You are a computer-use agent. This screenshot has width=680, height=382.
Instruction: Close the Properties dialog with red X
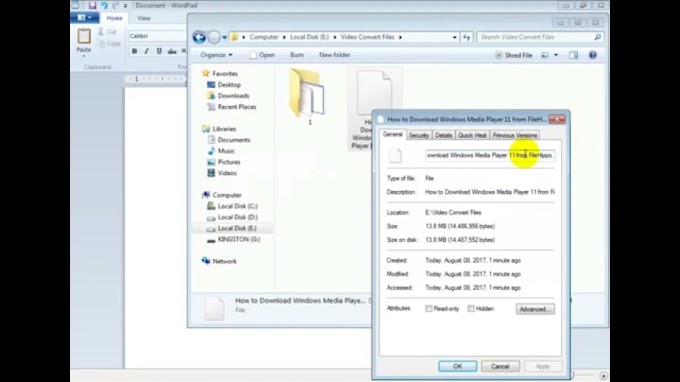[x=557, y=119]
